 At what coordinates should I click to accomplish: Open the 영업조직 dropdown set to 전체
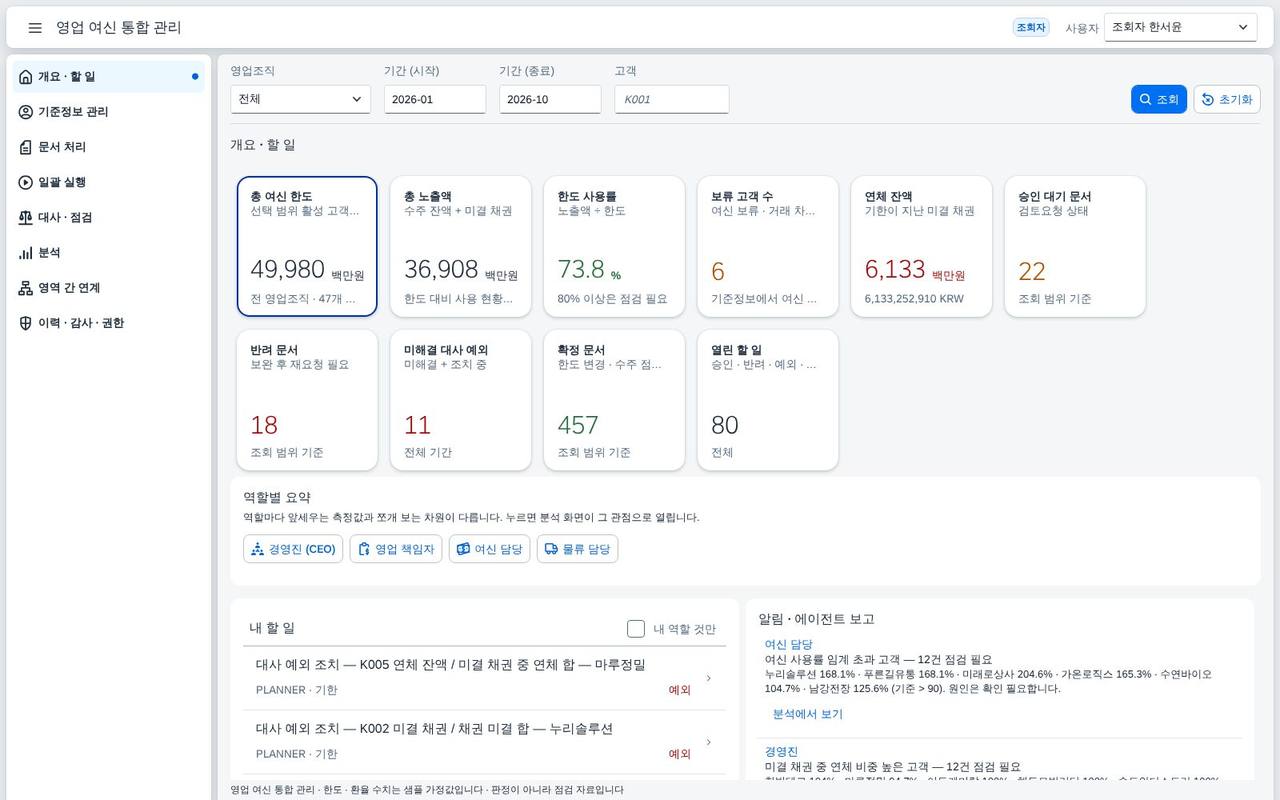click(x=300, y=99)
